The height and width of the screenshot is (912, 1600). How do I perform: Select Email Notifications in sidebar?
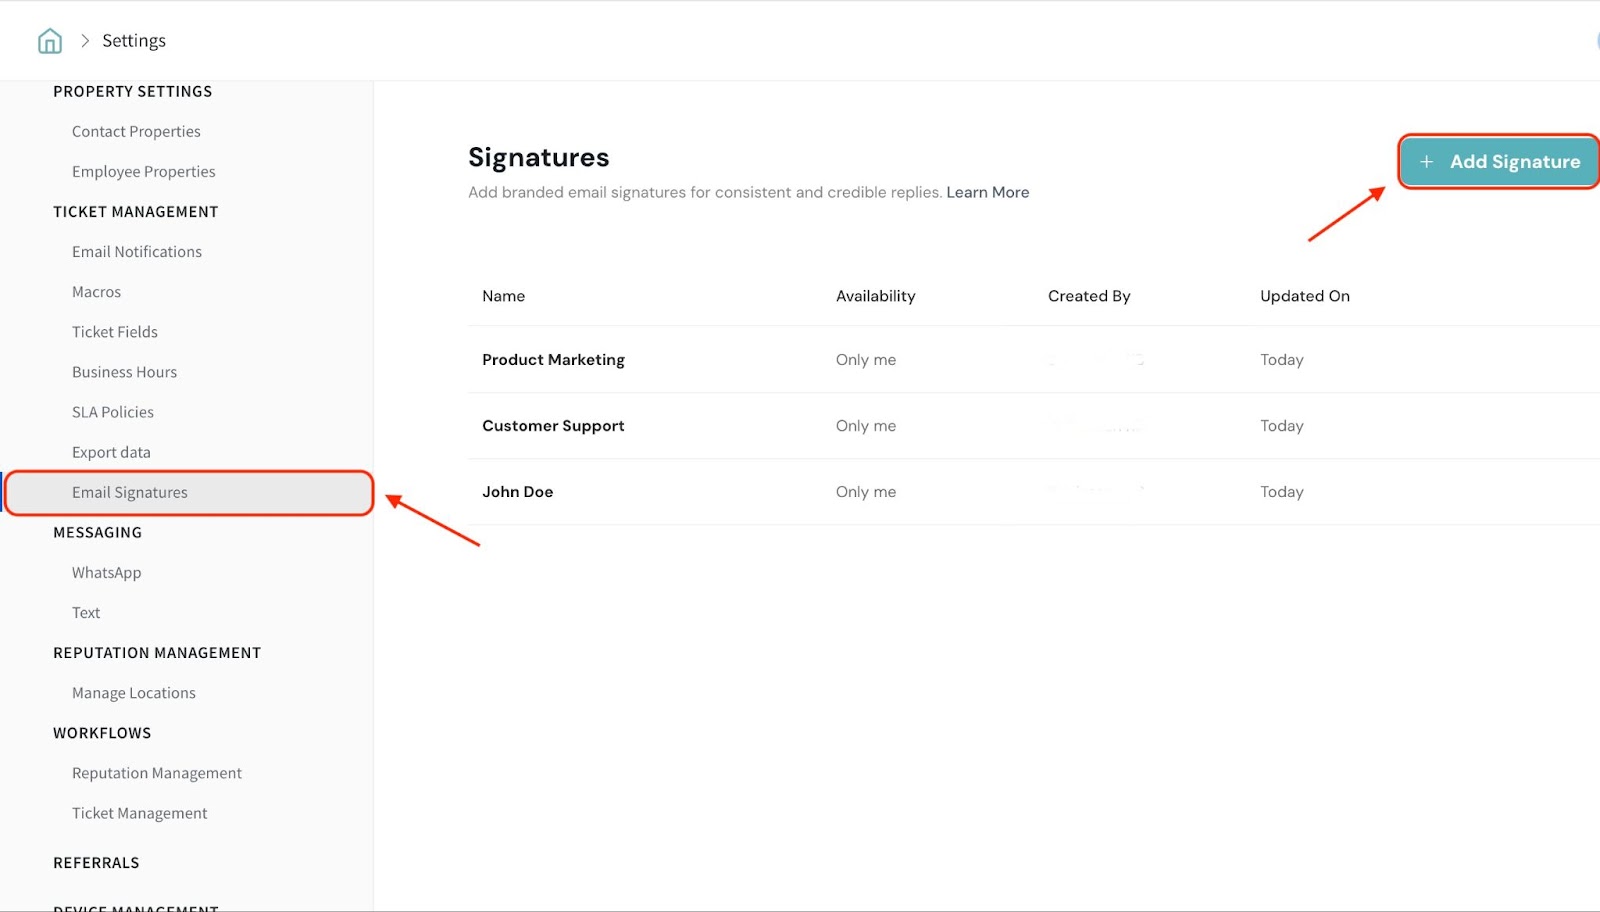coord(137,252)
